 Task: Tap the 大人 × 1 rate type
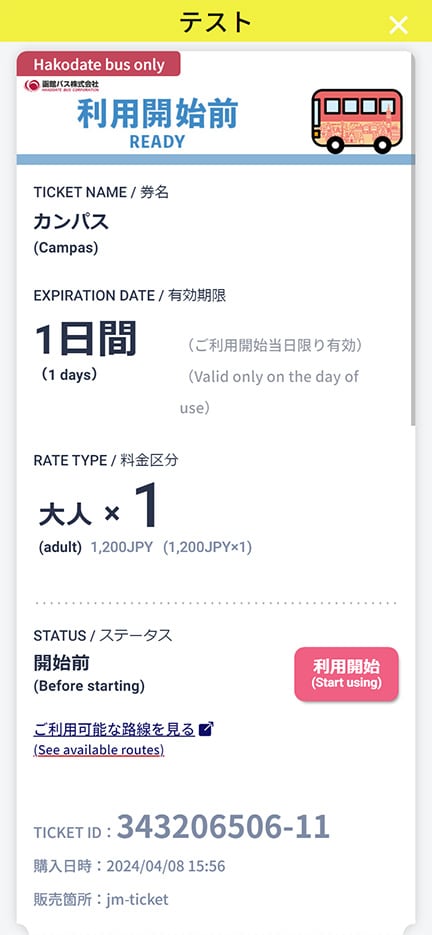tap(100, 507)
